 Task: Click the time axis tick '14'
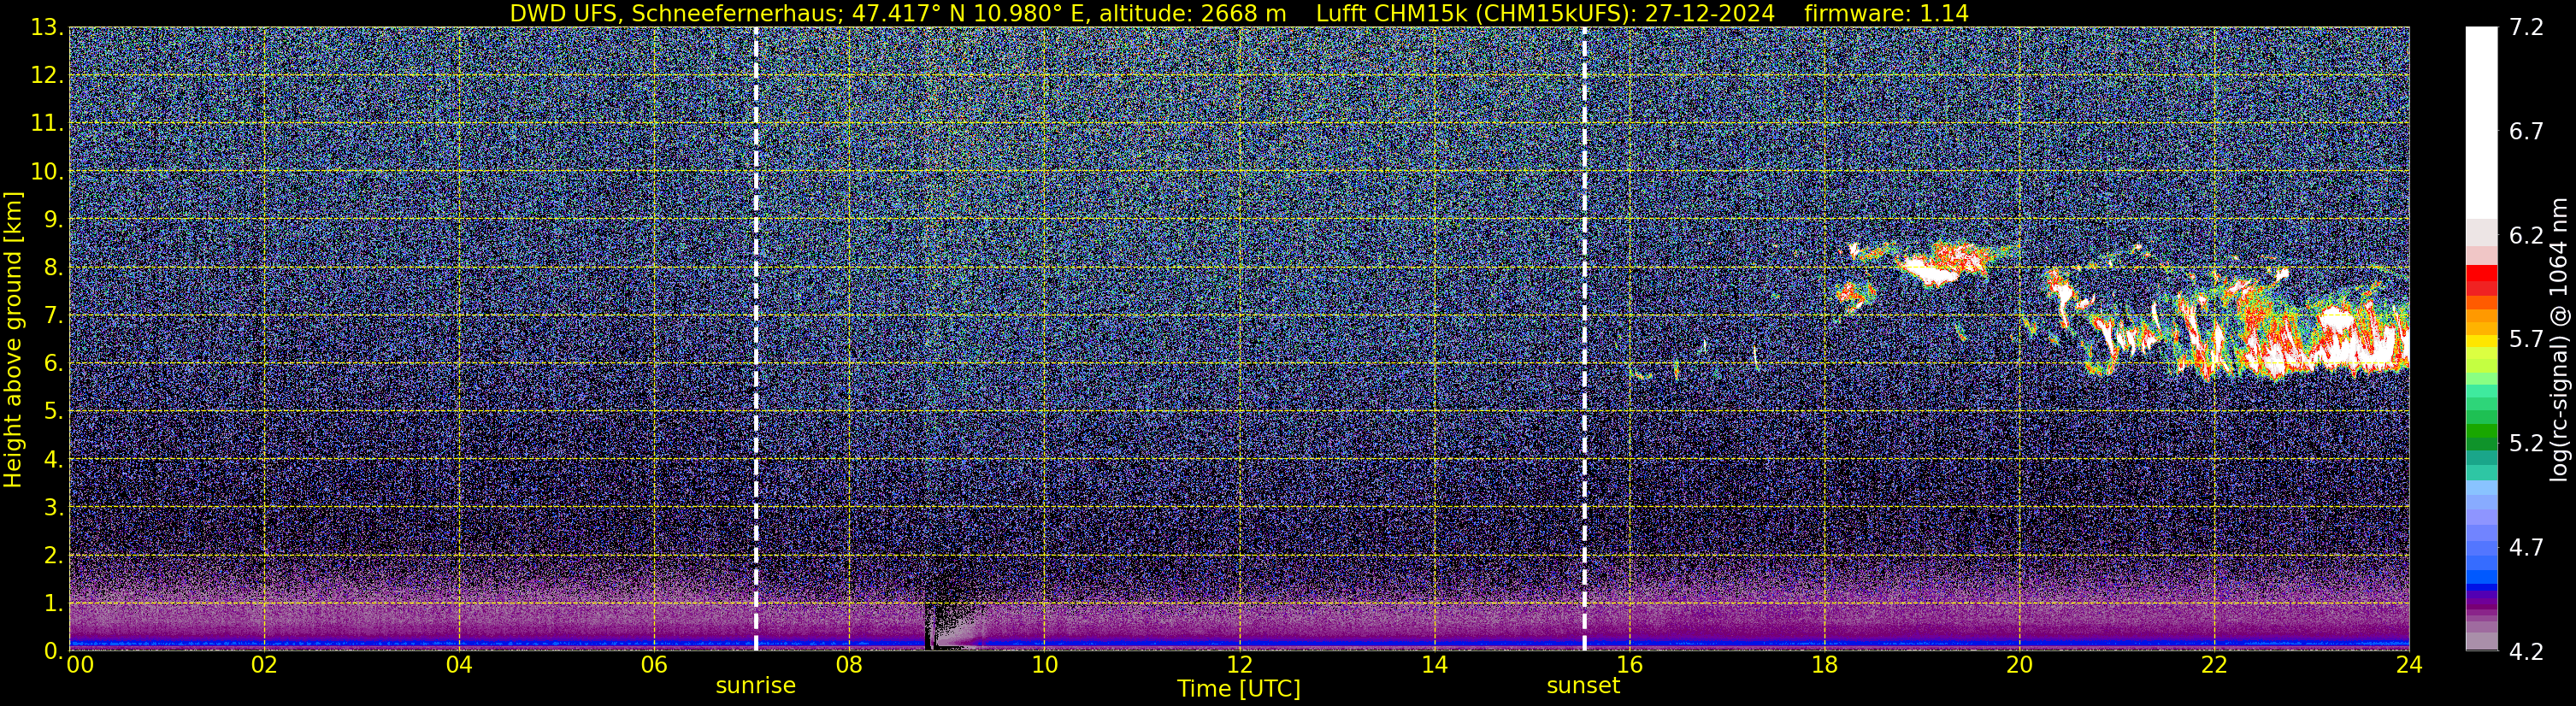(1434, 665)
